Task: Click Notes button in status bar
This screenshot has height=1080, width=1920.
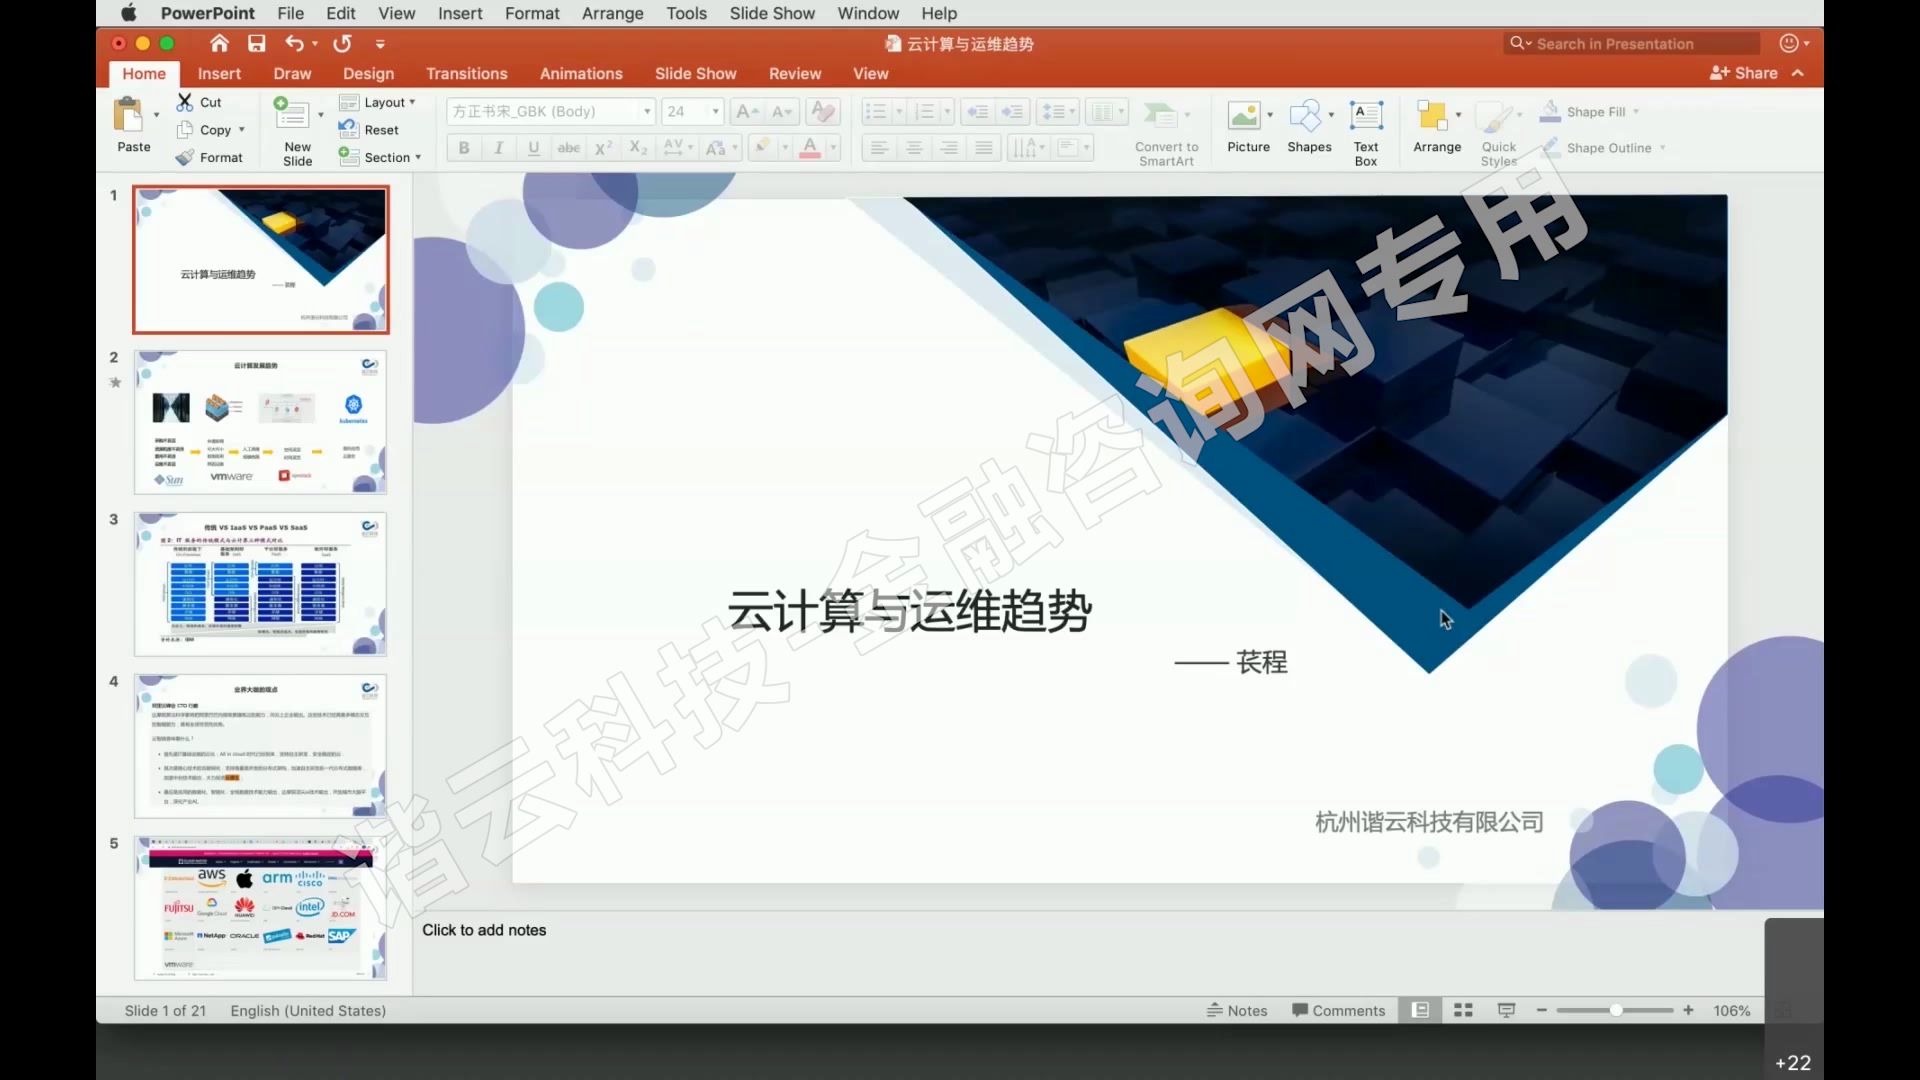Action: click(1236, 1010)
